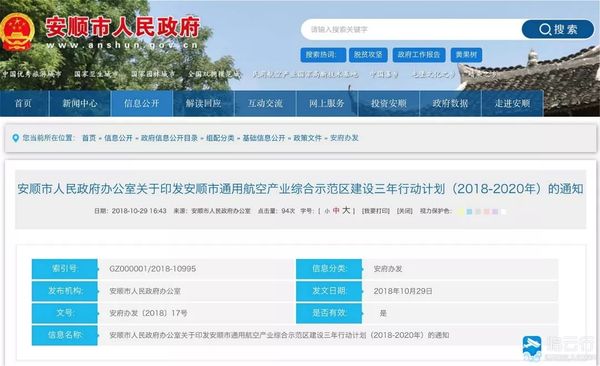Click the validity value 是
The width and height of the screenshot is (600, 366).
[383, 313]
